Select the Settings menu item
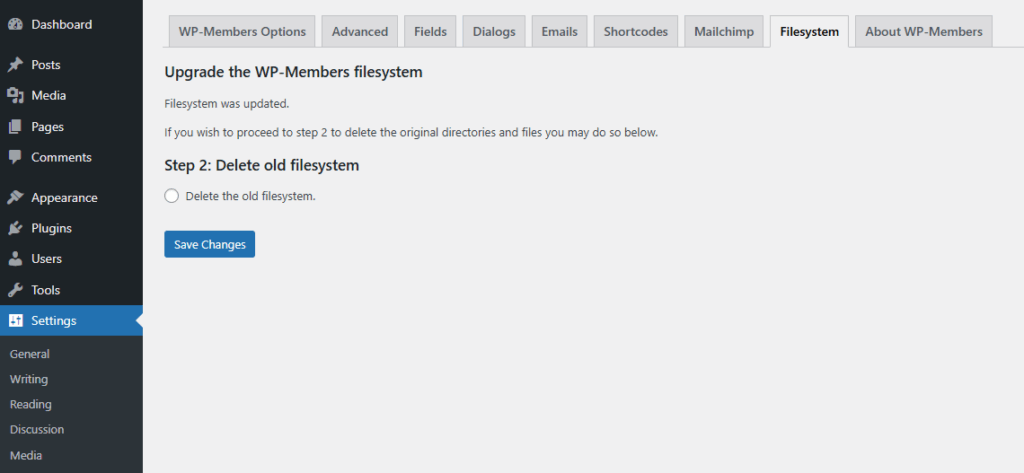Screen dimensions: 1024x473 point(53,321)
